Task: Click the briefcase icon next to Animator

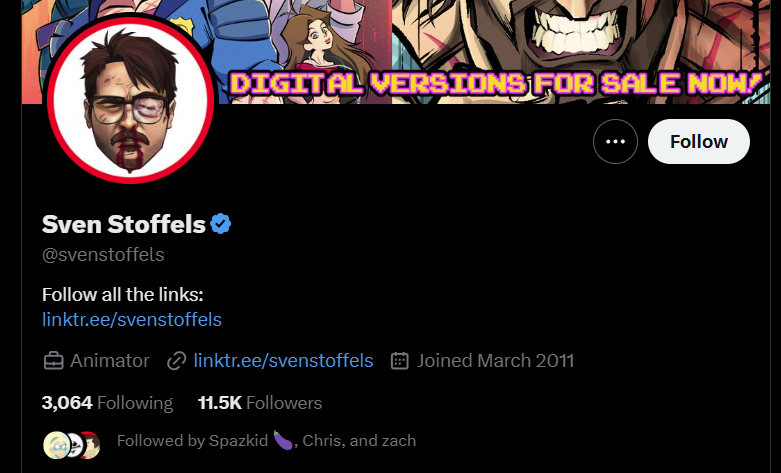Action: (53, 360)
